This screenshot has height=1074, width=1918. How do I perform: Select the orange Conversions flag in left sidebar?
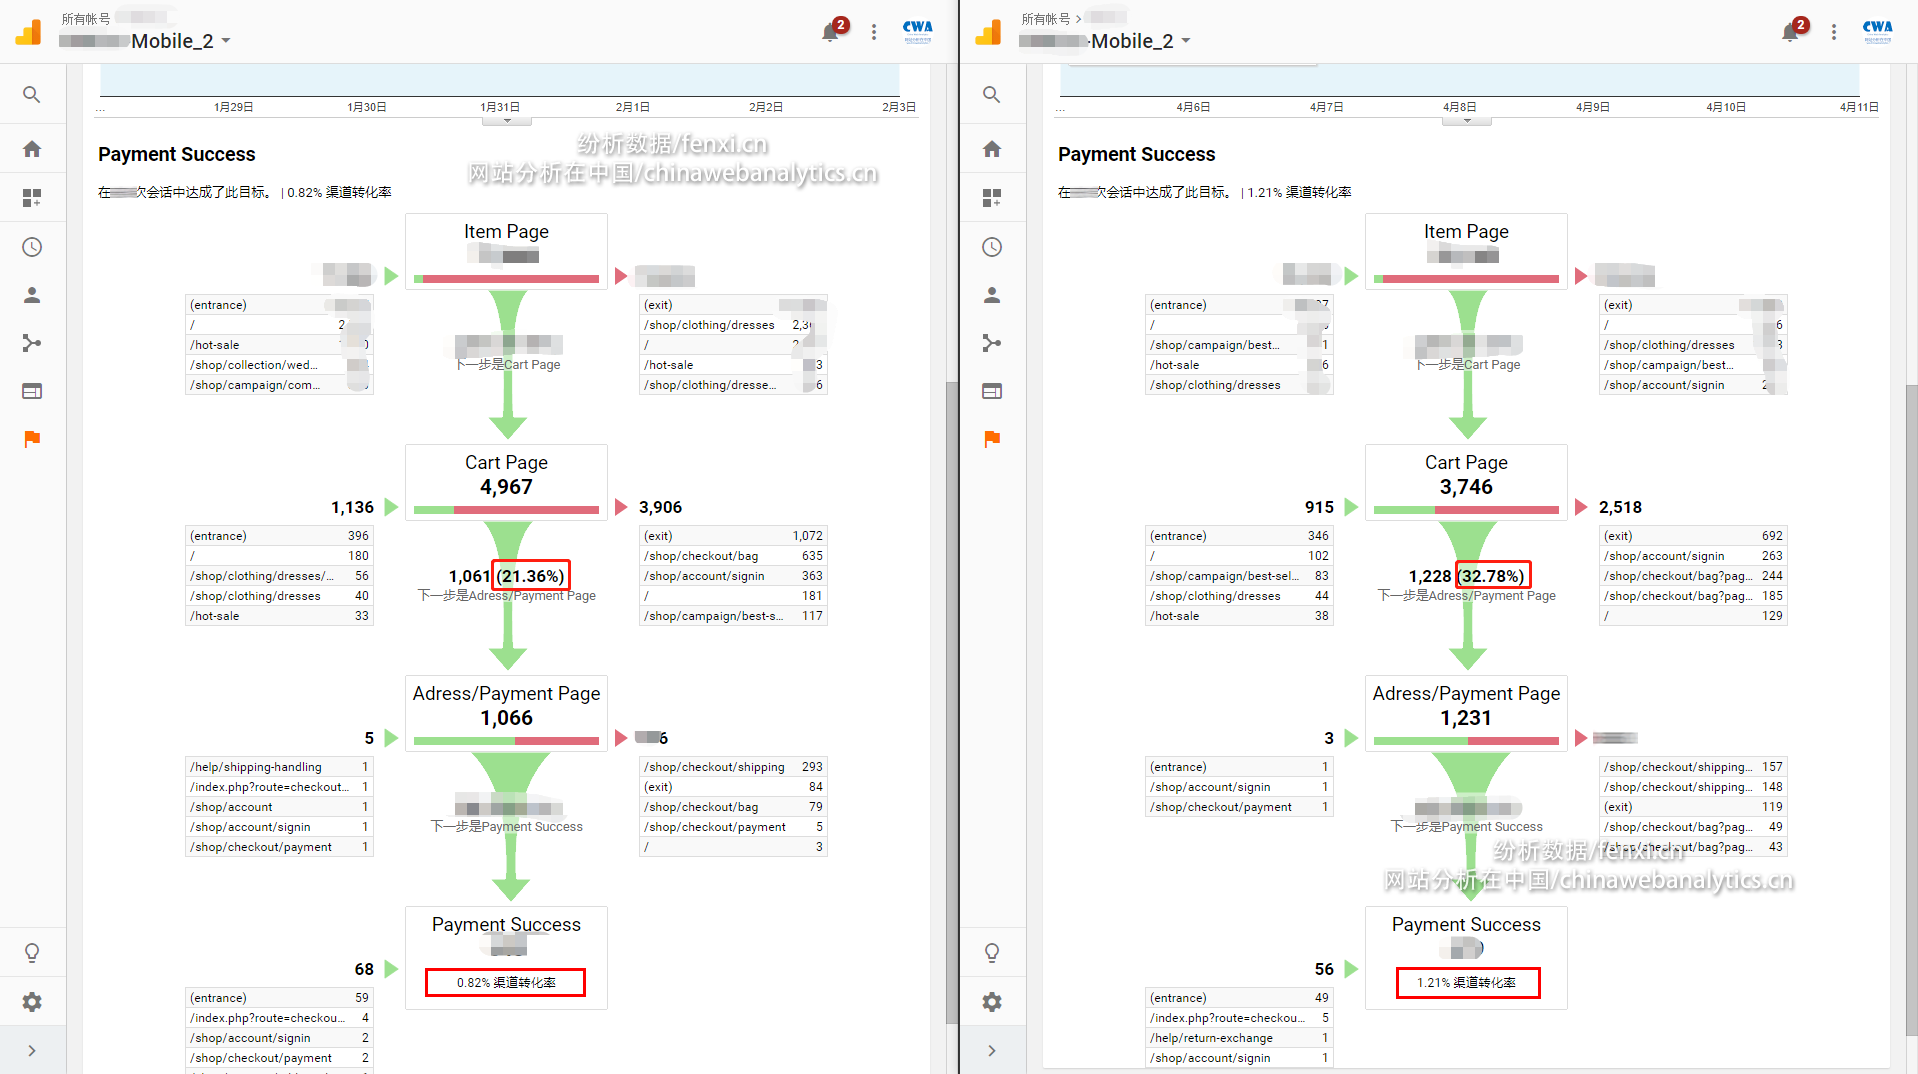[32, 439]
